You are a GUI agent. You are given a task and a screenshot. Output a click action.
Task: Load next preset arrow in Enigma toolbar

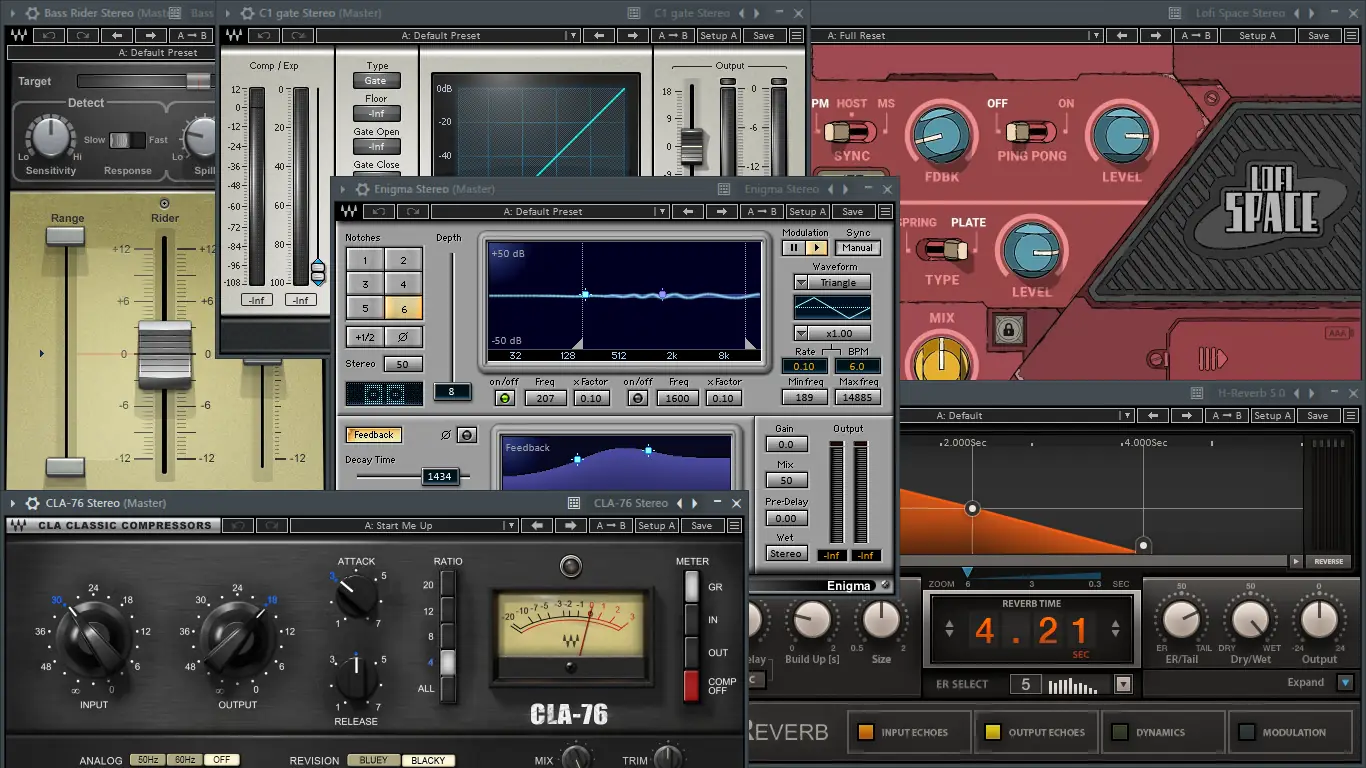721,212
